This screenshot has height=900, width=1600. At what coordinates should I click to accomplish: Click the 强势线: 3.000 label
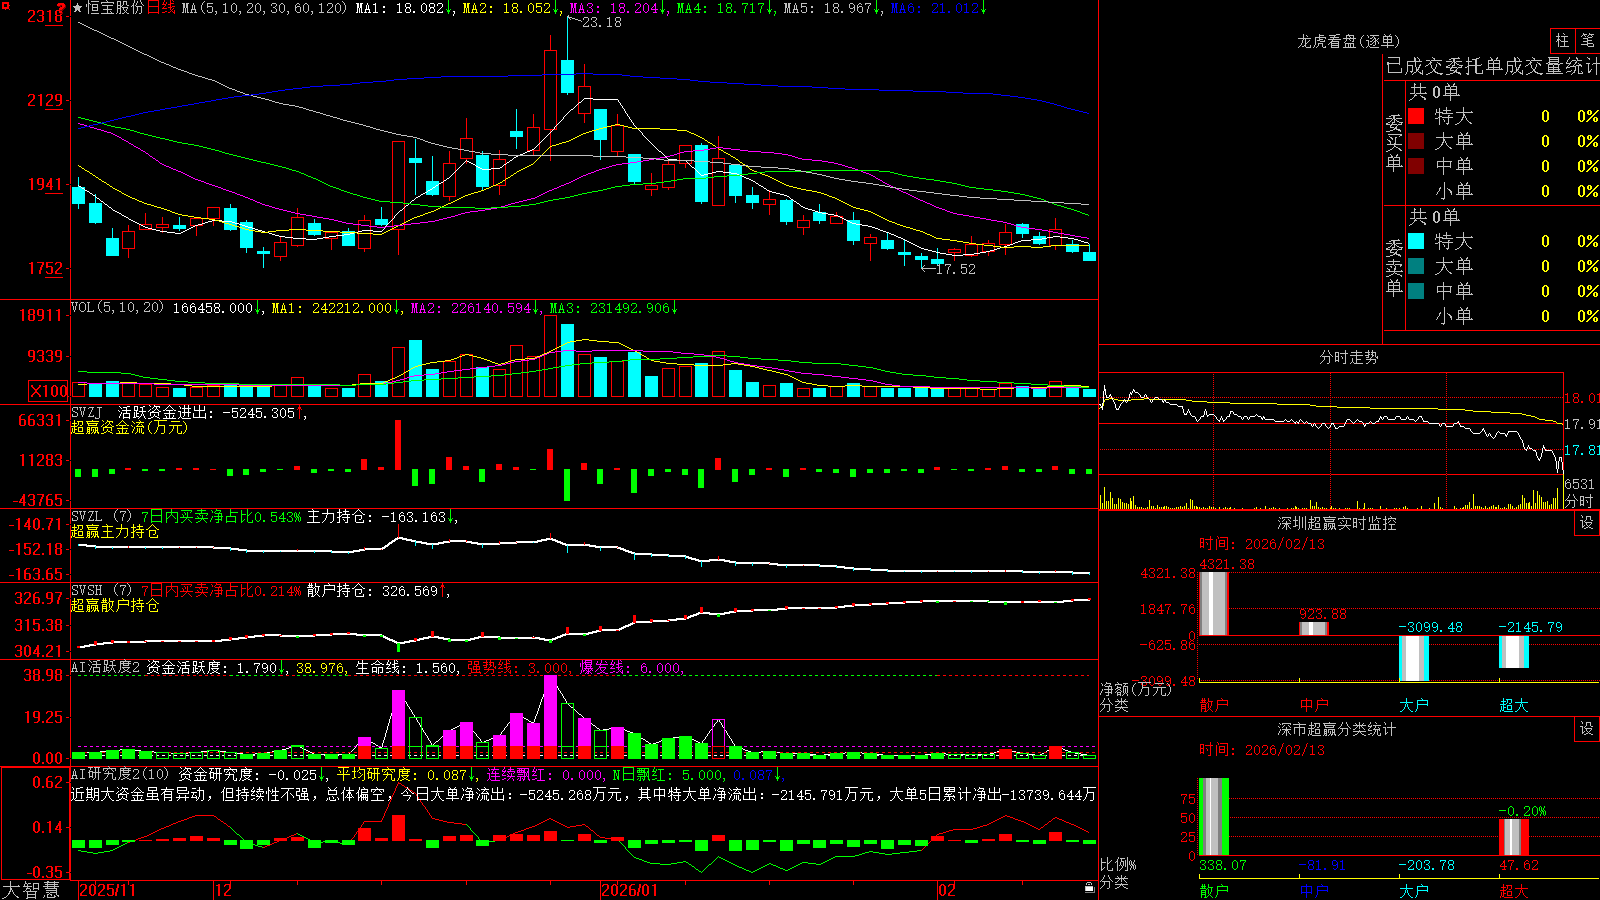519,667
